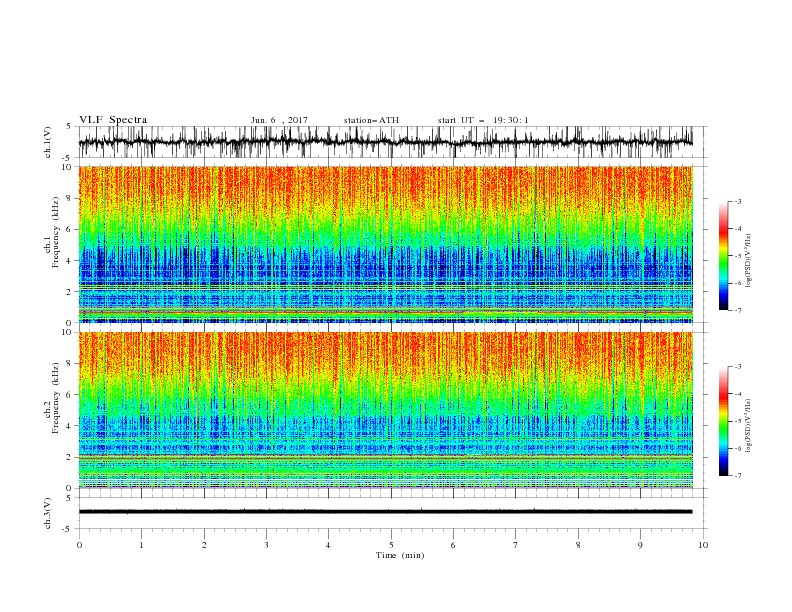Click the ch.3 flat waveform trace
This screenshot has width=792, height=612.
(x=386, y=512)
